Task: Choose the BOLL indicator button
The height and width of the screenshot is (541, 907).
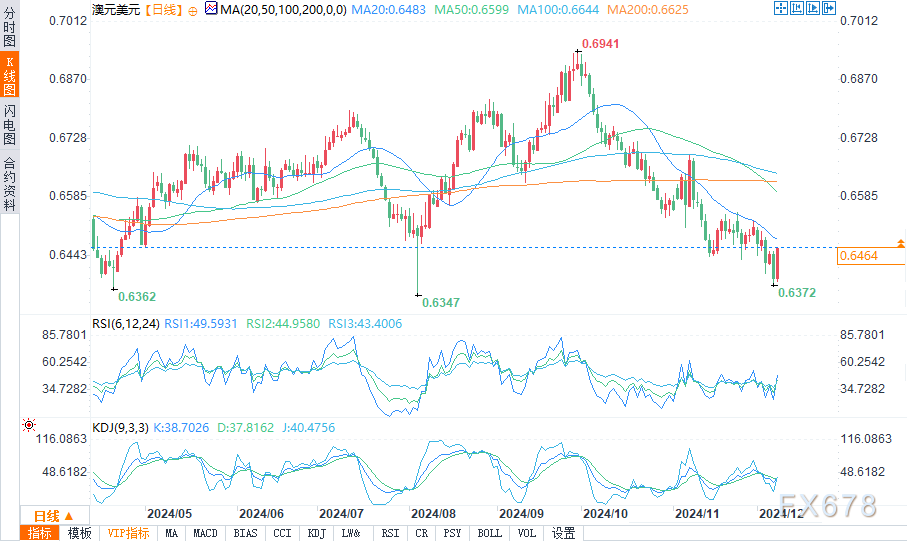Action: pyautogui.click(x=489, y=533)
